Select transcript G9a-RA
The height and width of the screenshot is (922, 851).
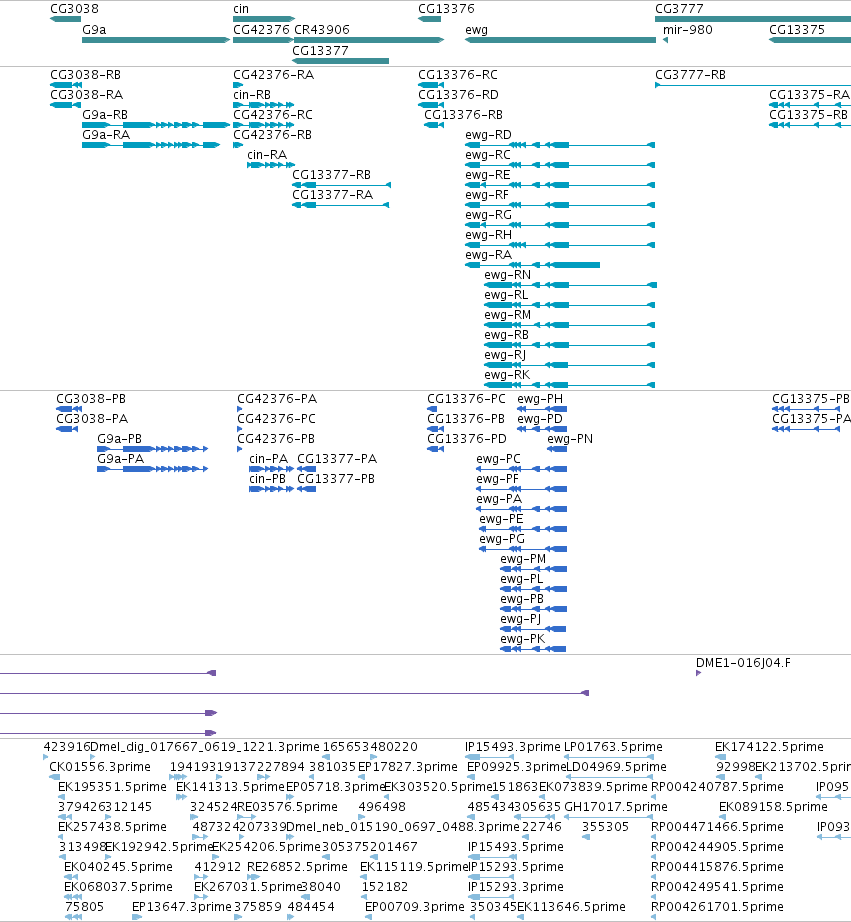point(151,145)
